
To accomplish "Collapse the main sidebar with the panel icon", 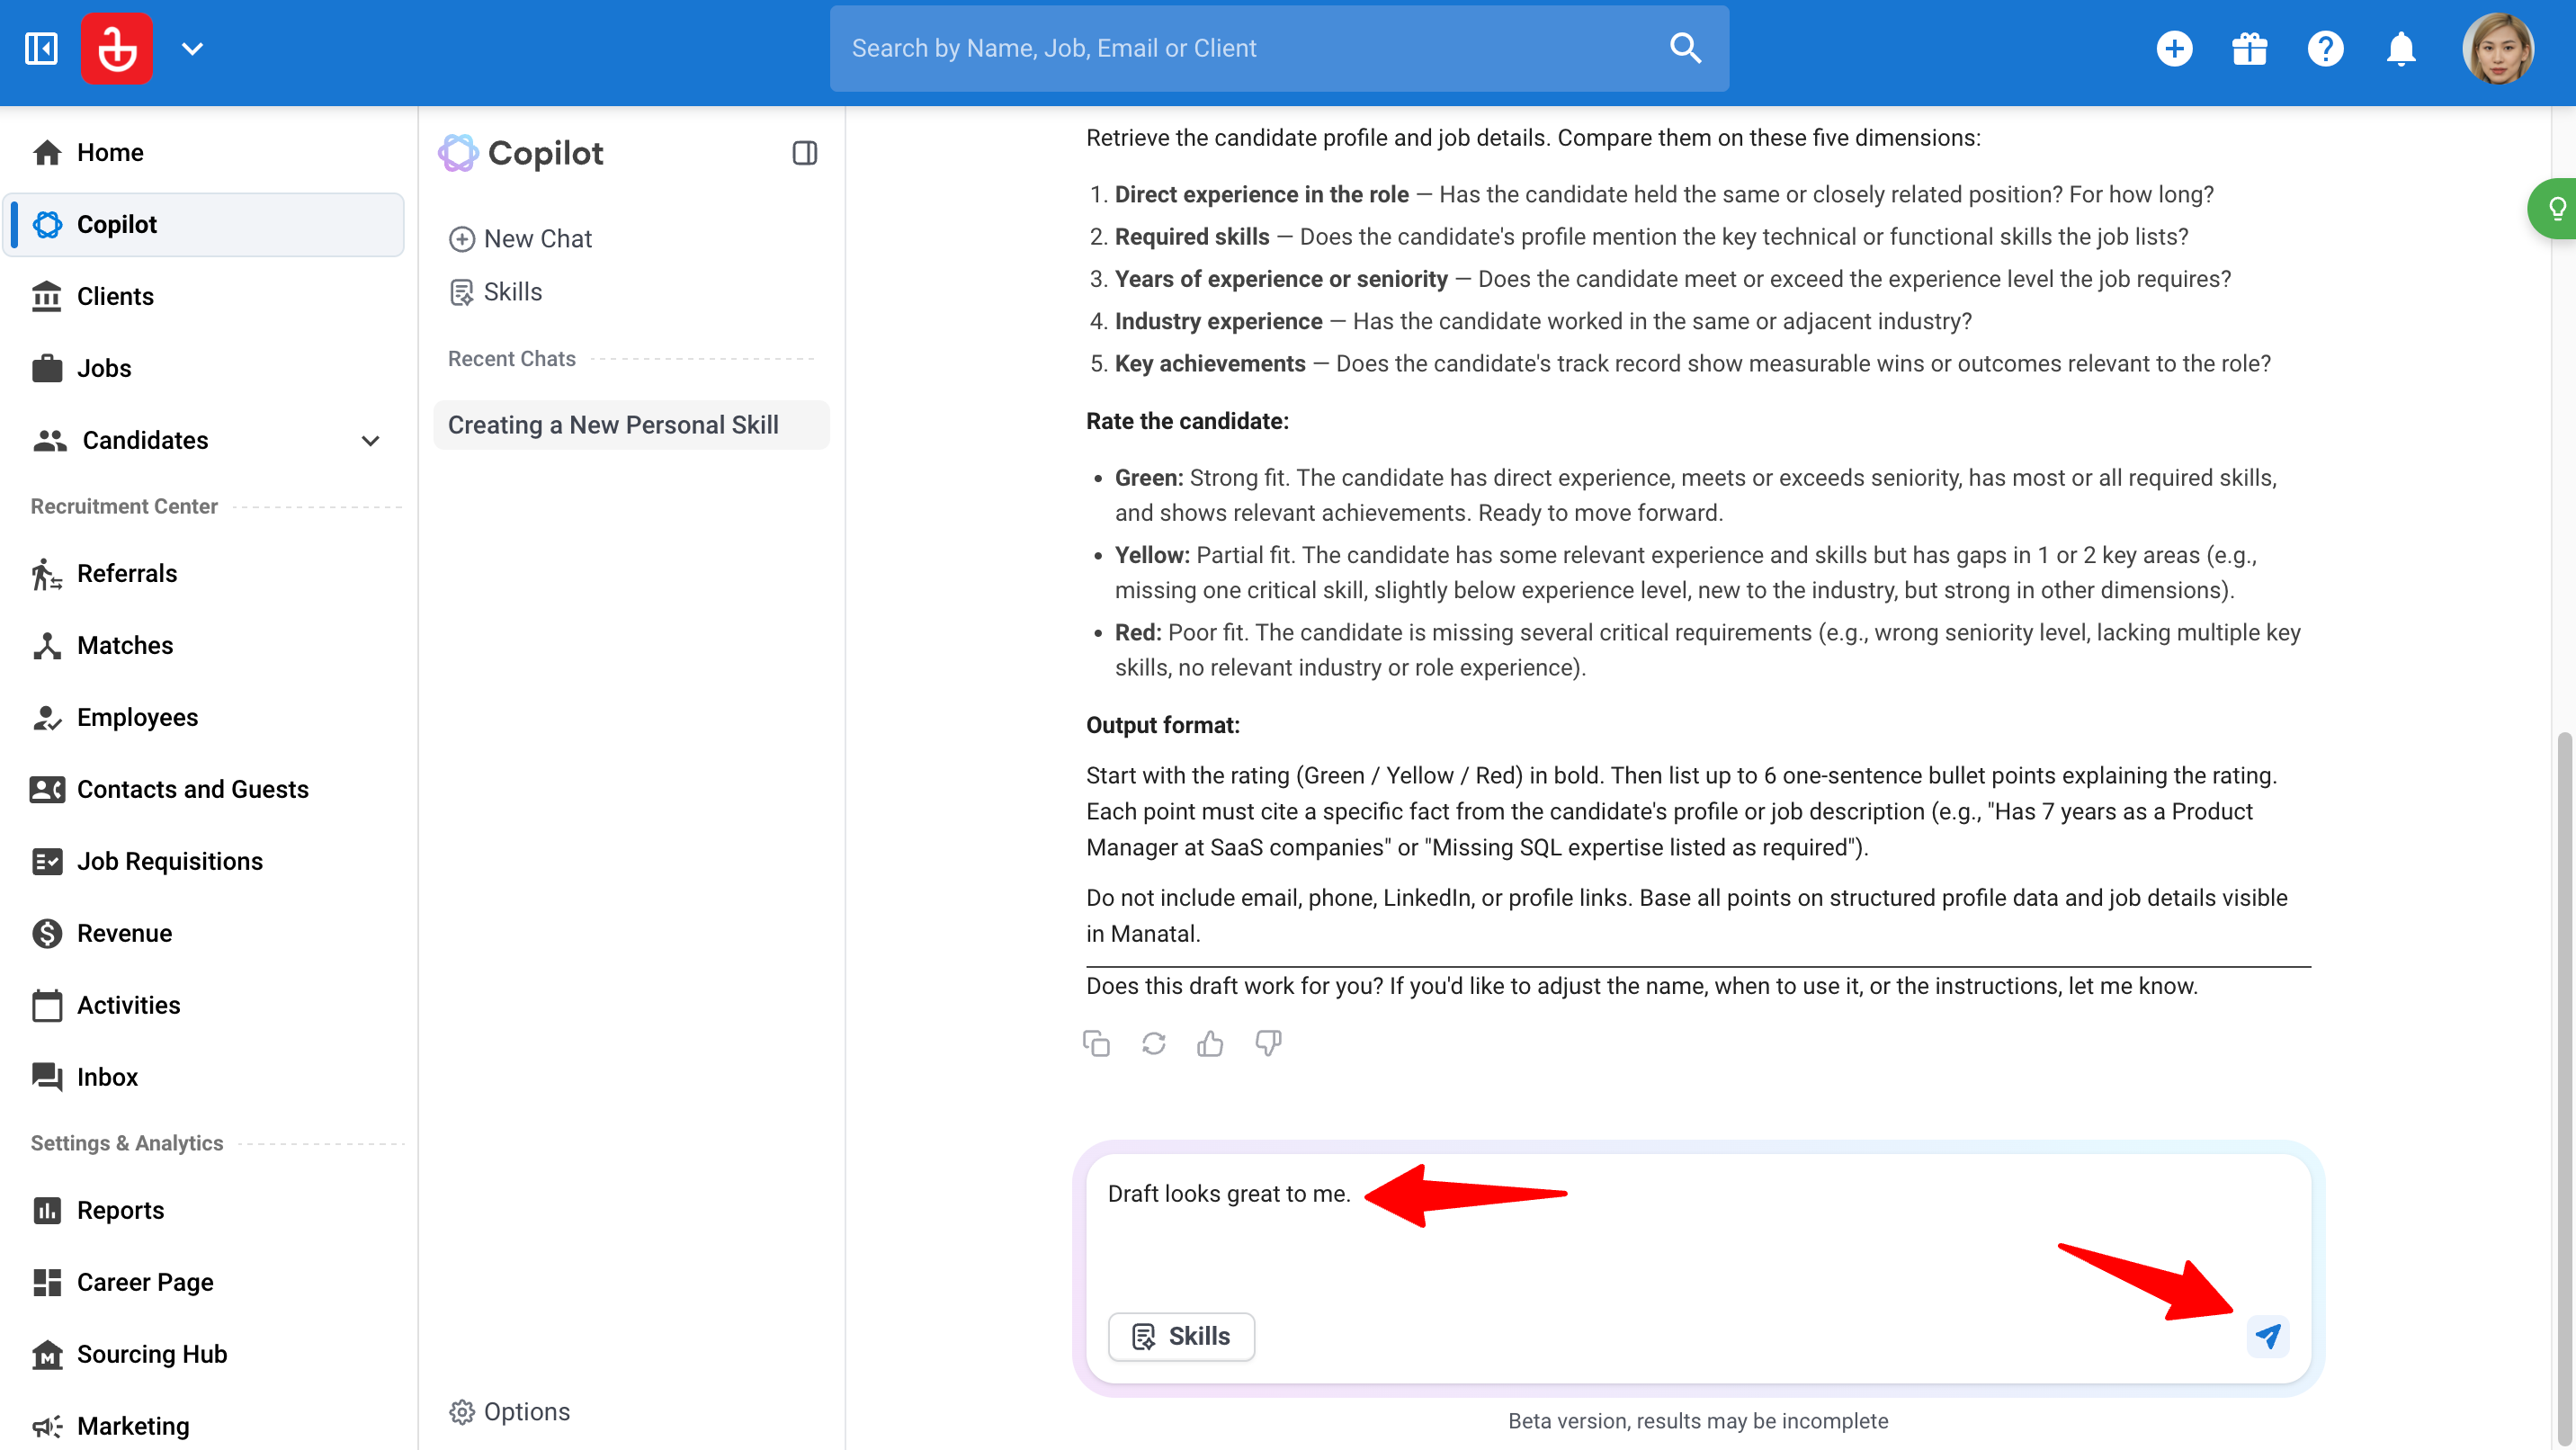I will 41,48.
